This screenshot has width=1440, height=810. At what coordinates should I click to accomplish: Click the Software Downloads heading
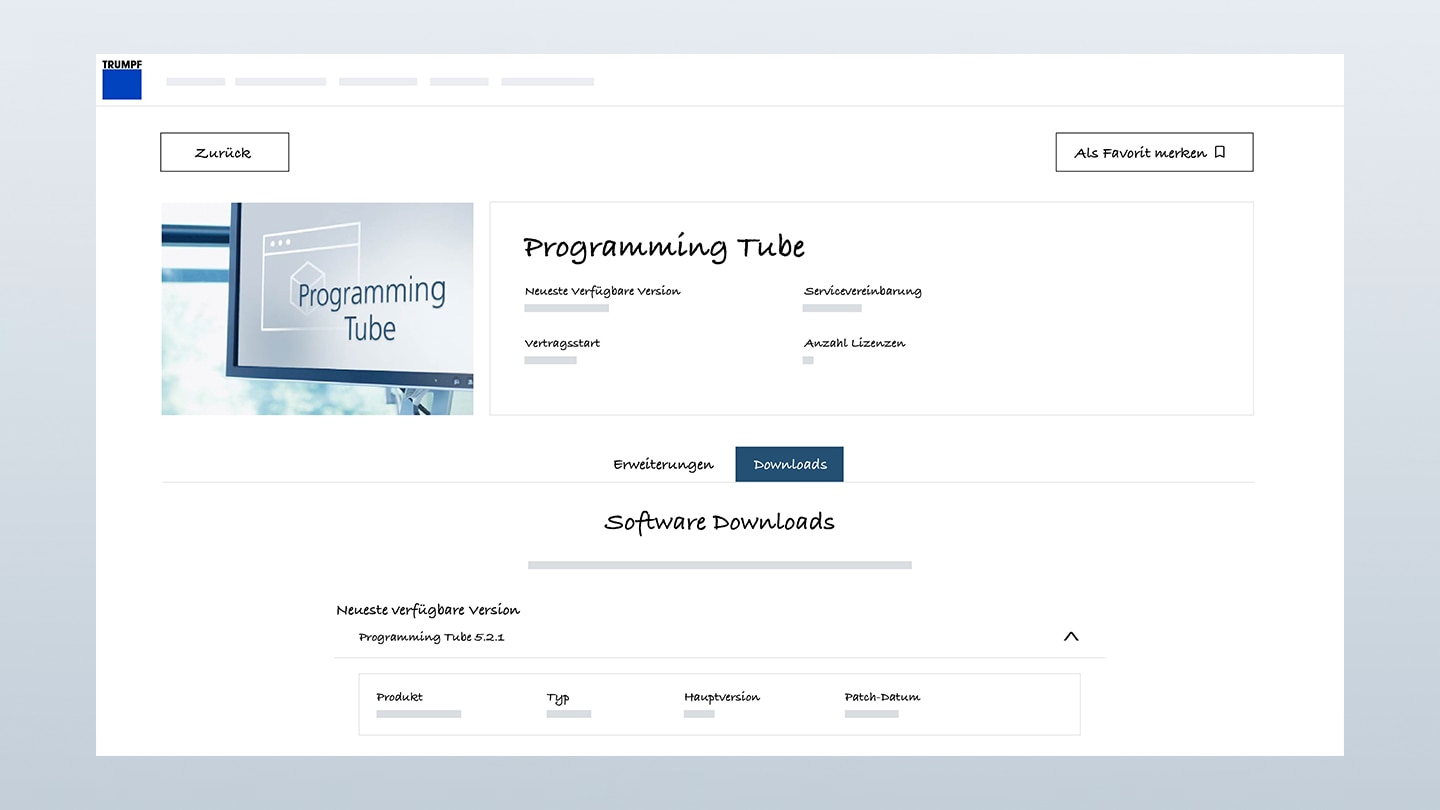pyautogui.click(x=719, y=522)
